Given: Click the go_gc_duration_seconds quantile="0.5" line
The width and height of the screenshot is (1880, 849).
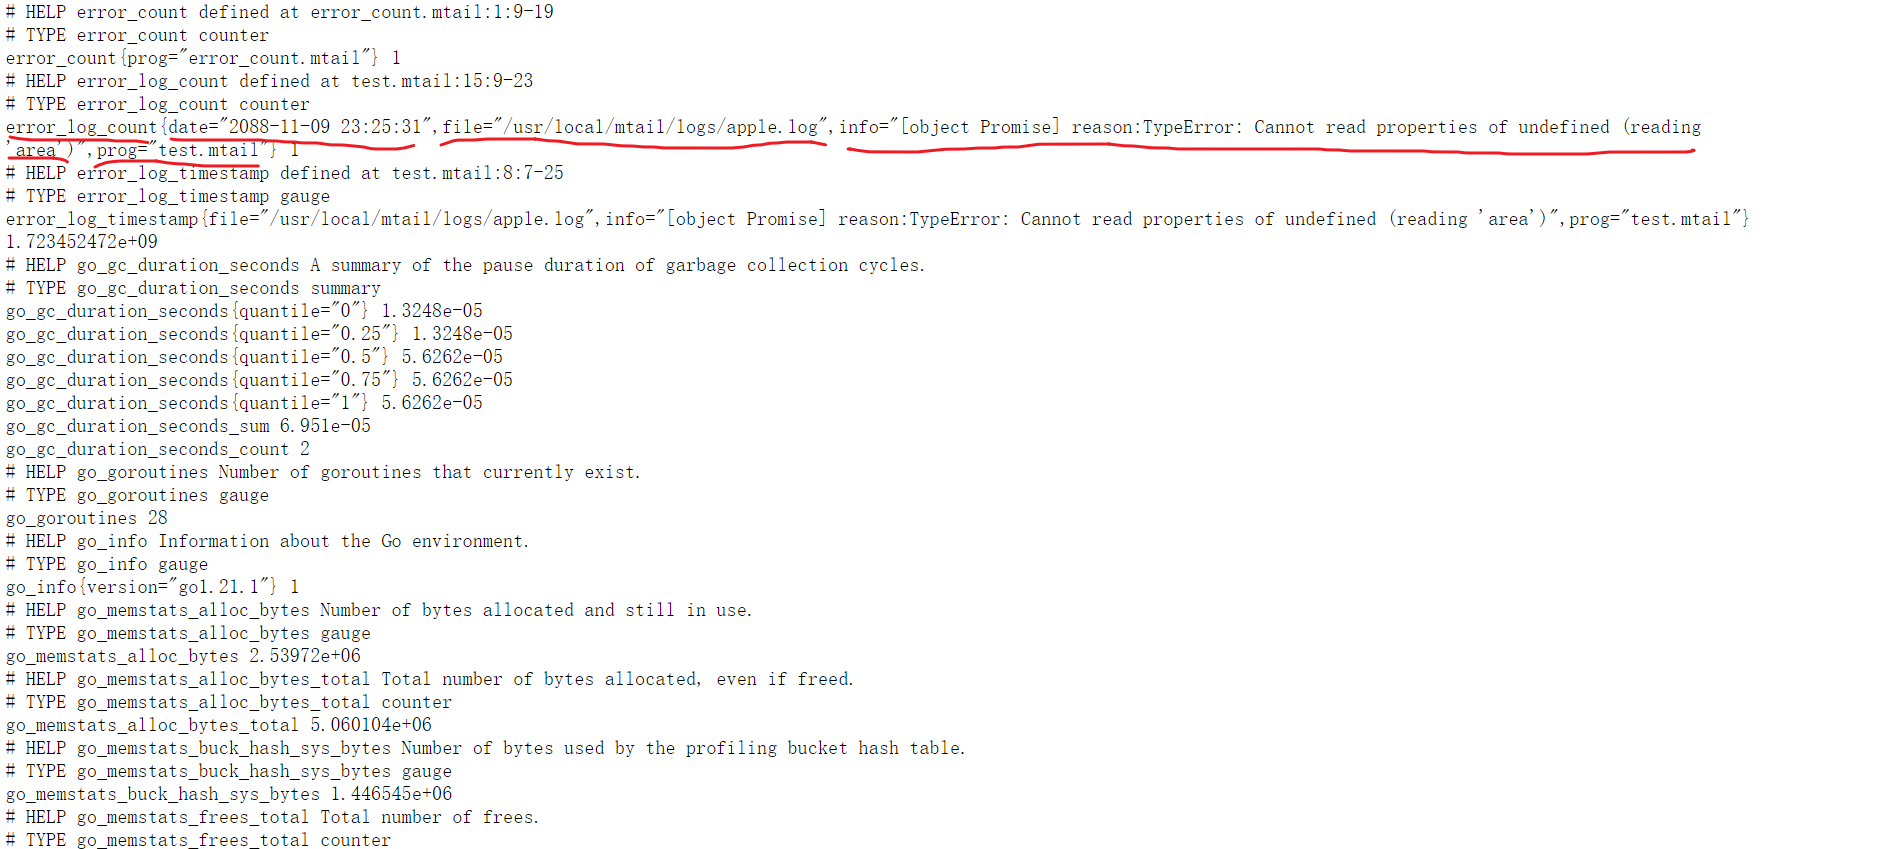Looking at the screenshot, I should [254, 357].
